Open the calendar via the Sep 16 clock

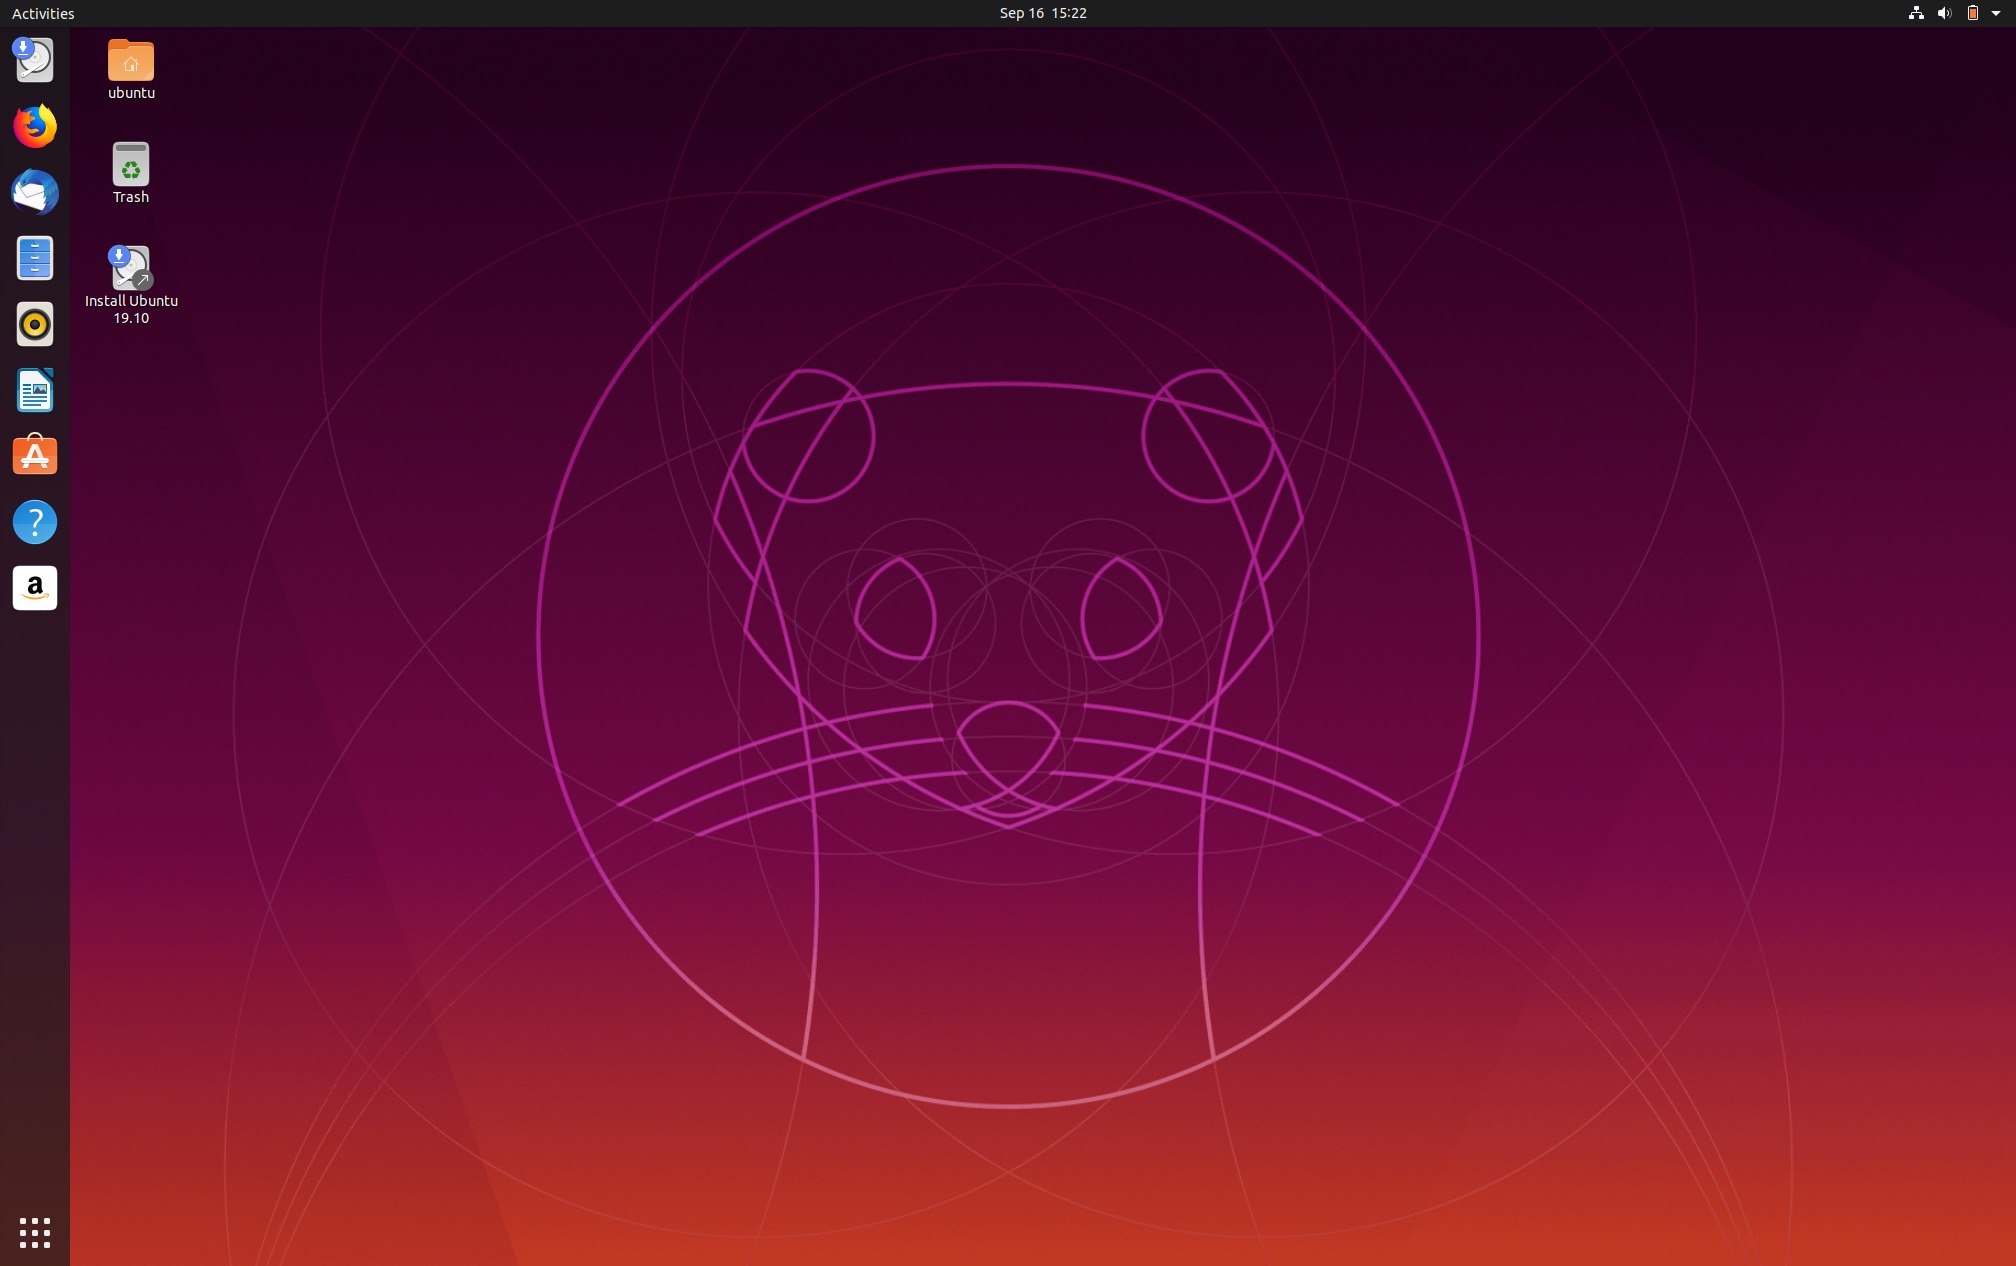pos(1042,13)
